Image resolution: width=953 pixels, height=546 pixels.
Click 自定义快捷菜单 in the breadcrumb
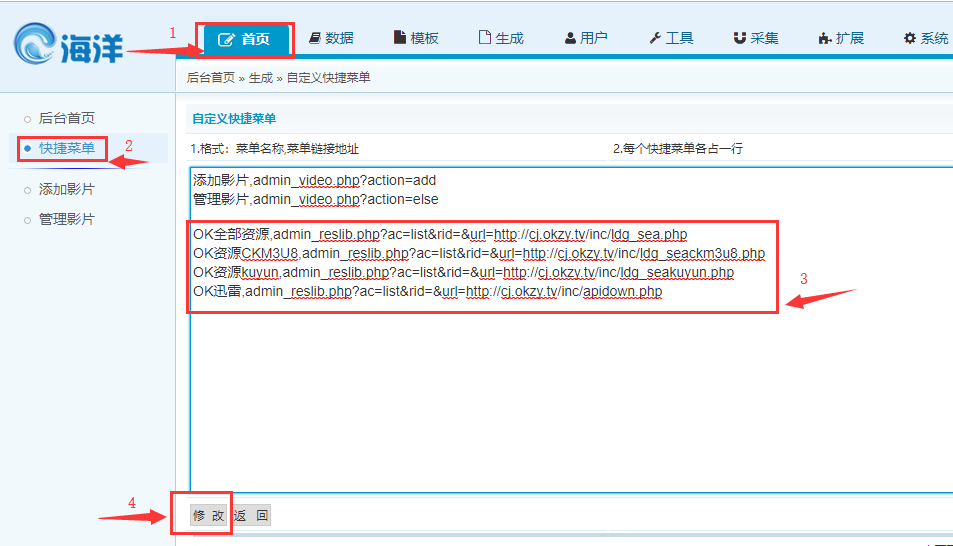coord(328,78)
